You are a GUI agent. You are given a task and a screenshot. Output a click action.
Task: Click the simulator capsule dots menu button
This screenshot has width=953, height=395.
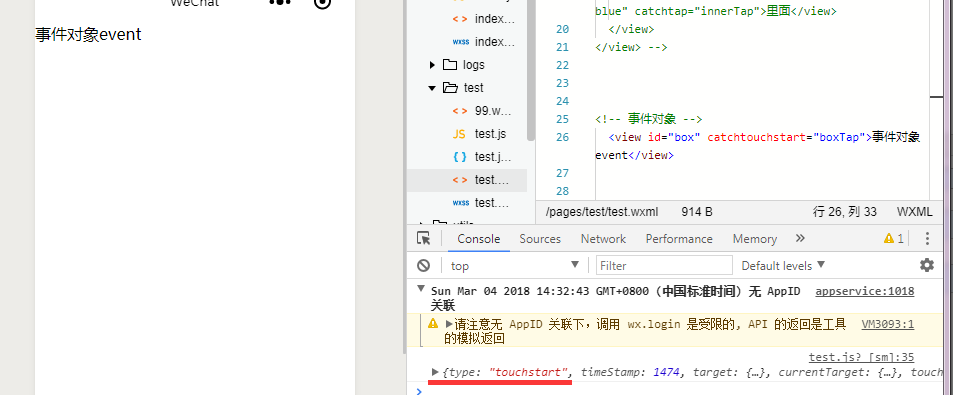click(280, 2)
